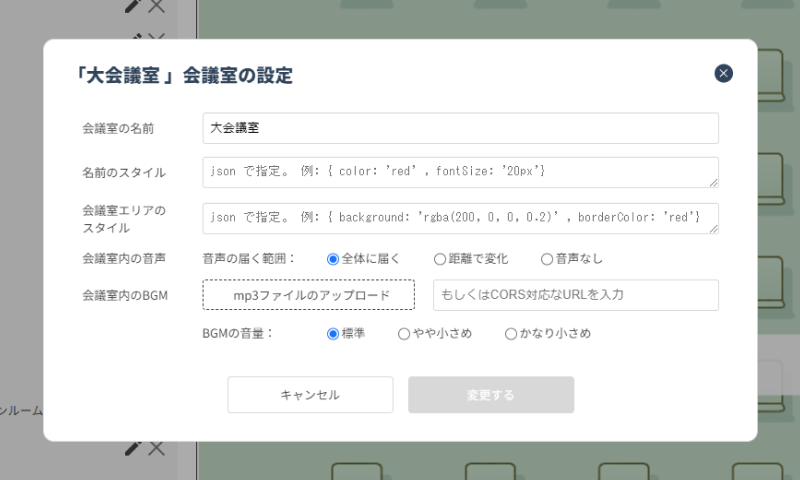Click the X delete icon at the top-left edge
The height and width of the screenshot is (480, 800).
[x=156, y=6]
